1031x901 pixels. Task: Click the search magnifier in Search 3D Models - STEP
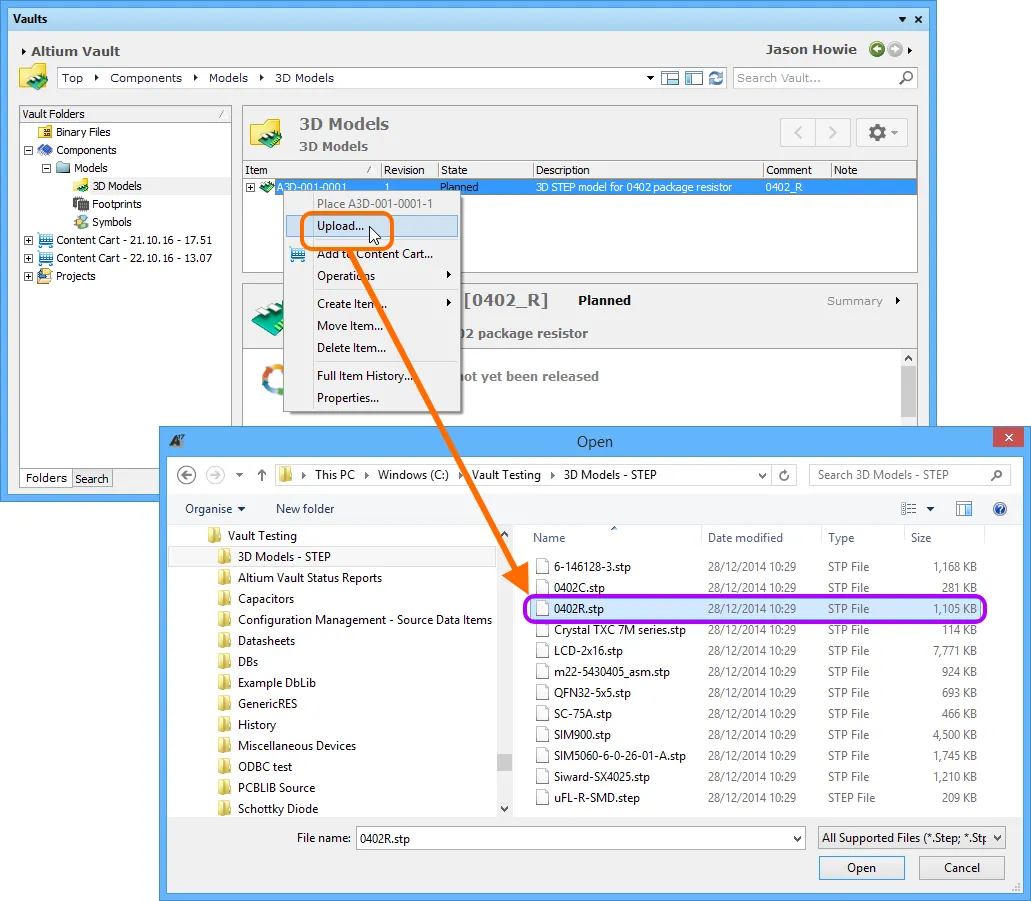997,475
